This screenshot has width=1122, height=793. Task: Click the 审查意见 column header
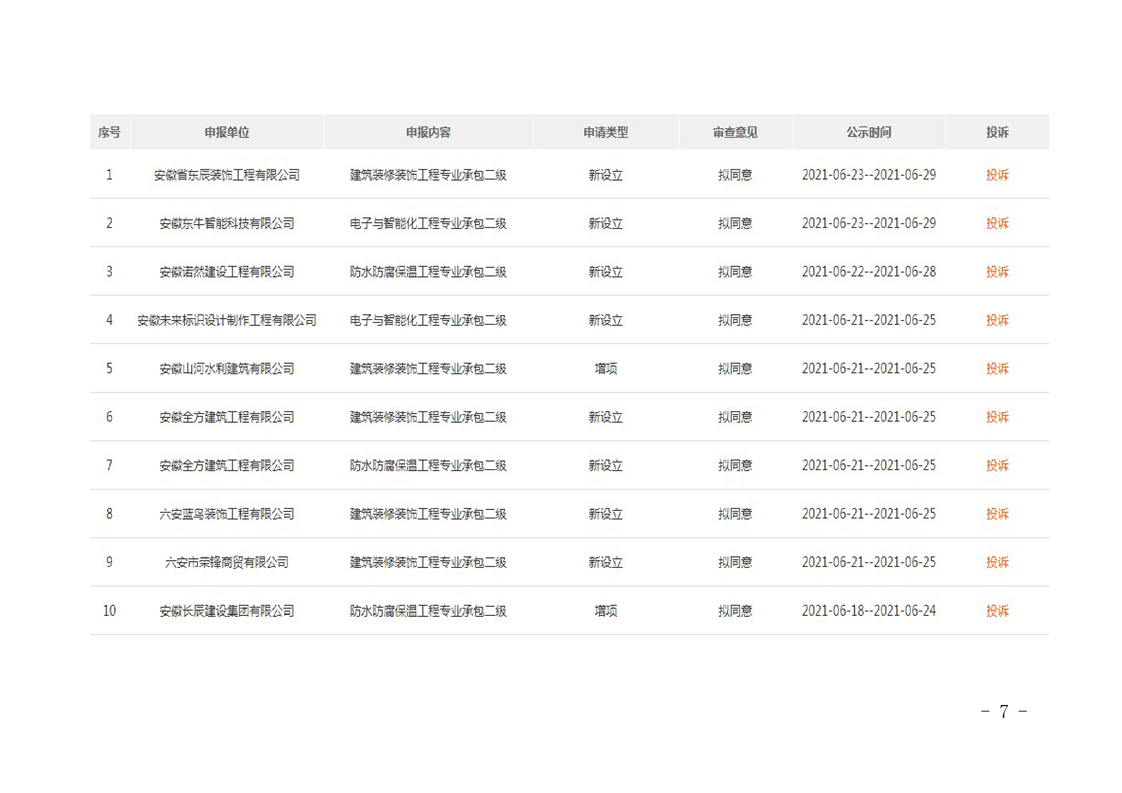735,132
